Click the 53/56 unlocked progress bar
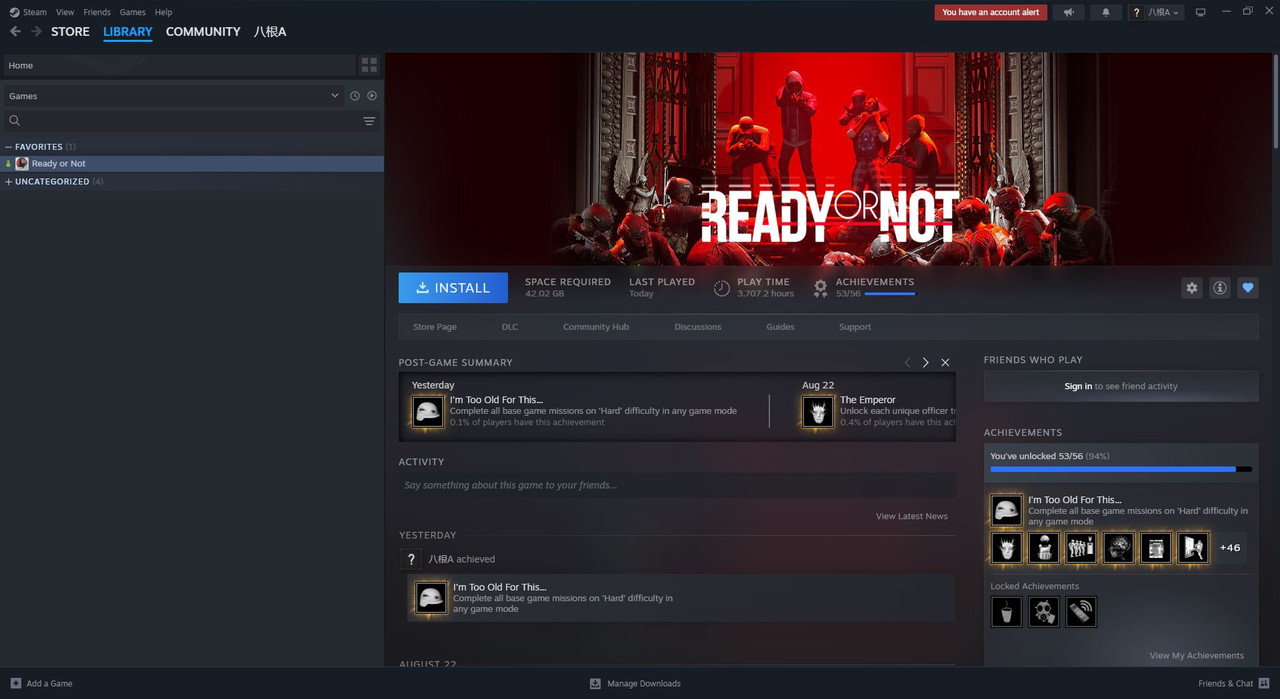 tap(1121, 469)
